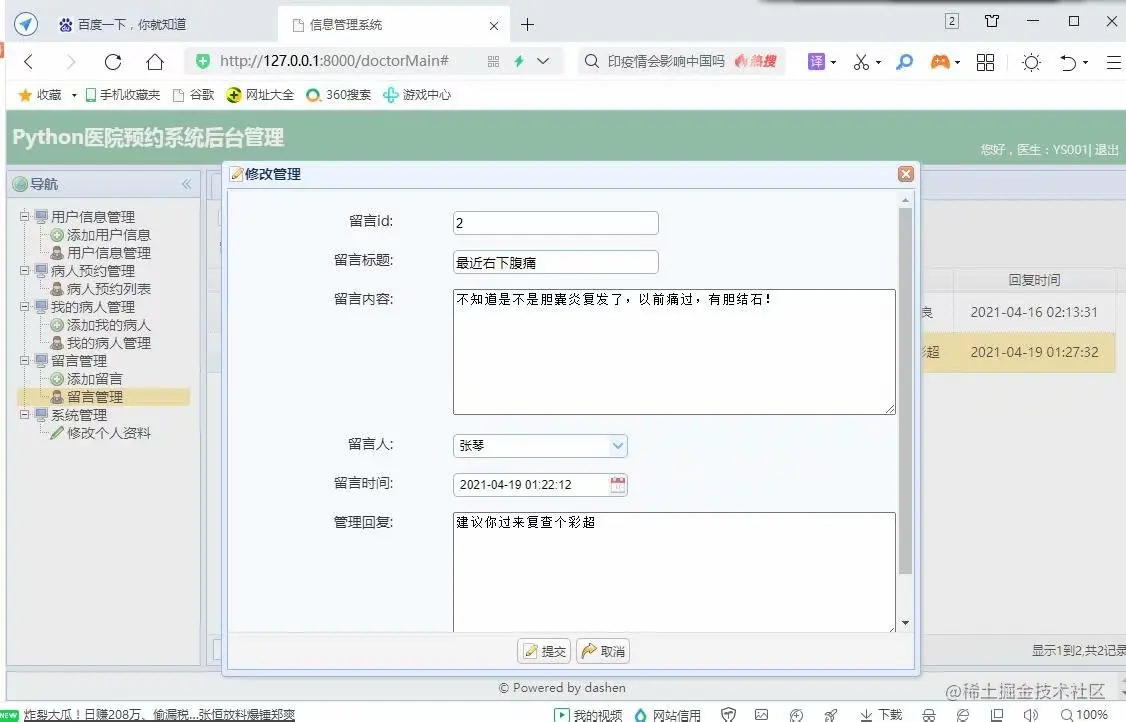Open the calendar picker icon
This screenshot has width=1126, height=722.
point(618,485)
